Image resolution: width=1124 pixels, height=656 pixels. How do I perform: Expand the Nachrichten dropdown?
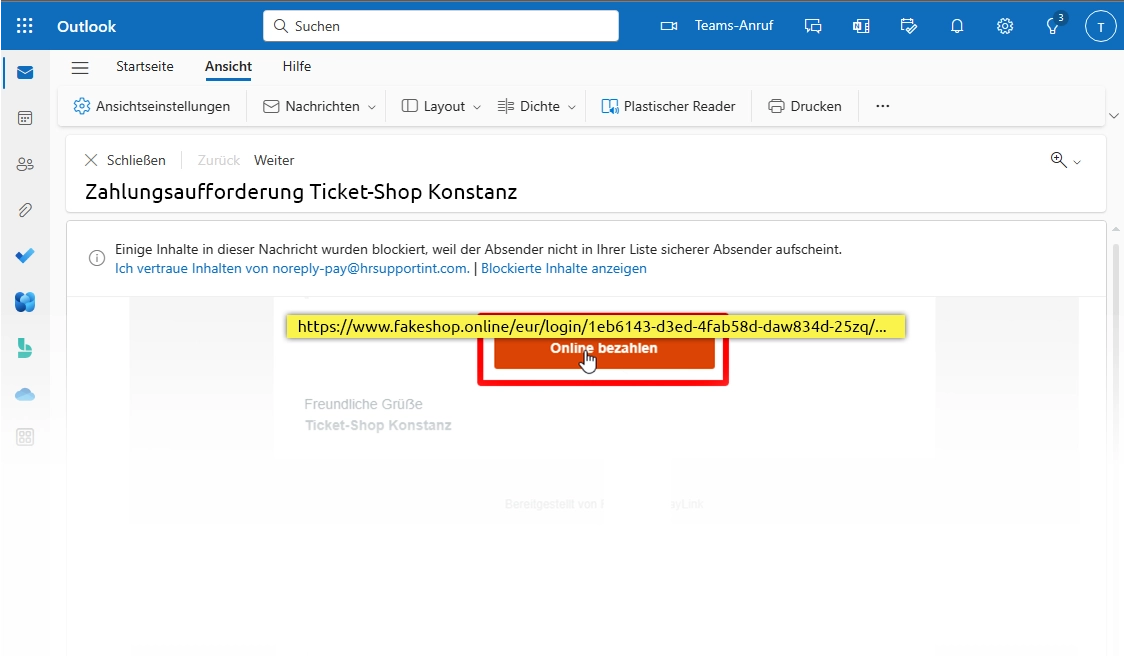click(371, 107)
